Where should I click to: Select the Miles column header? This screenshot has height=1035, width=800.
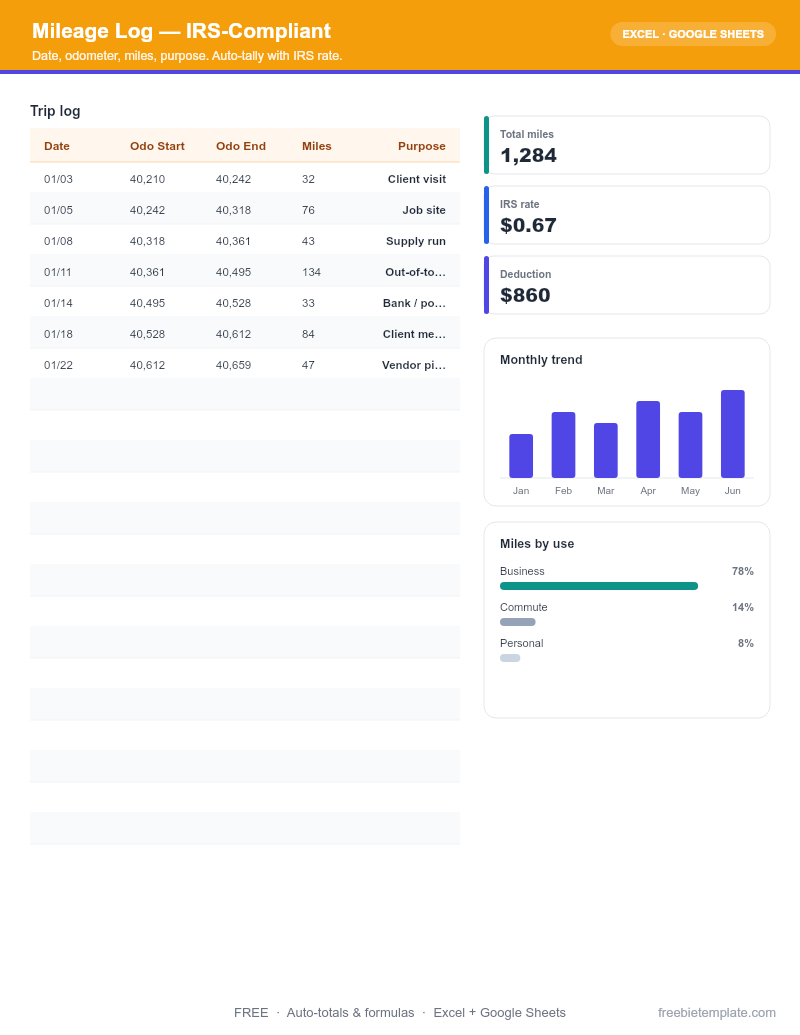[x=317, y=147]
